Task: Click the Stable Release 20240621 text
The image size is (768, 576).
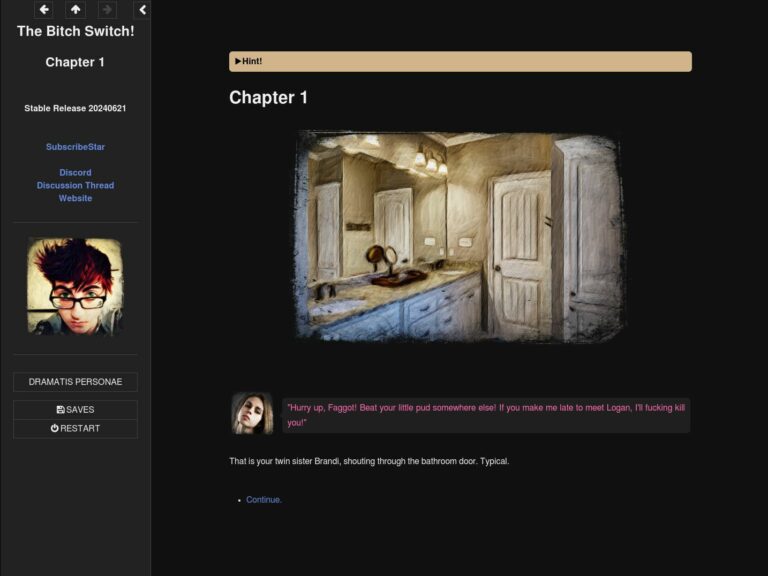Action: [x=75, y=108]
